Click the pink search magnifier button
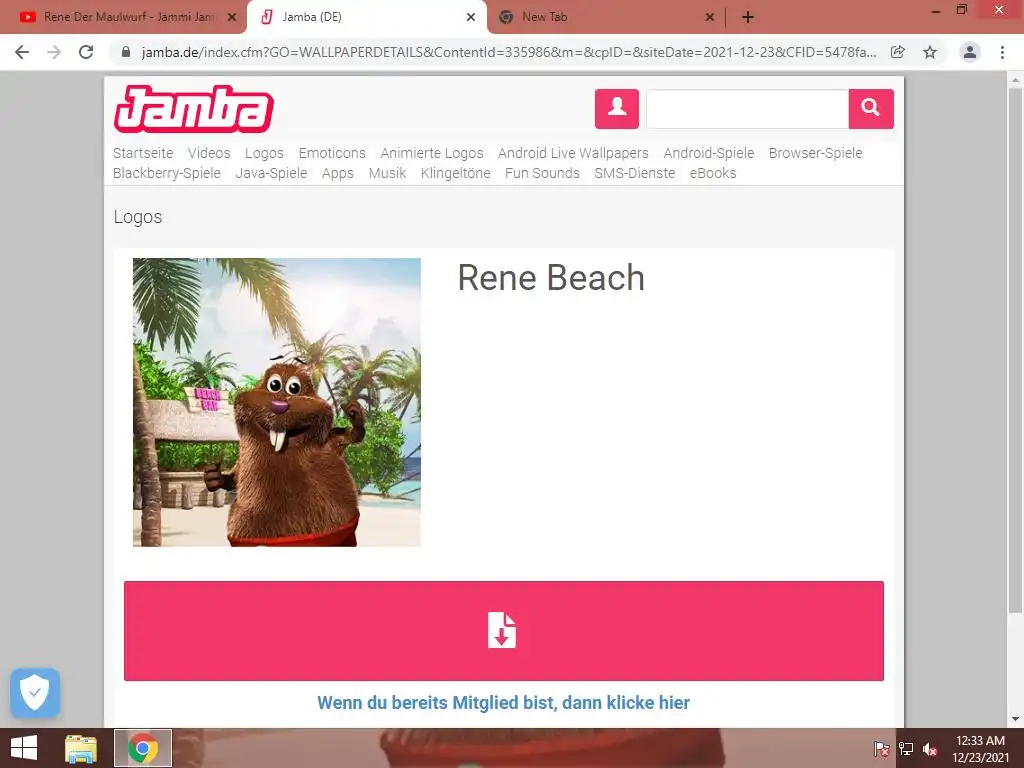 [x=871, y=108]
